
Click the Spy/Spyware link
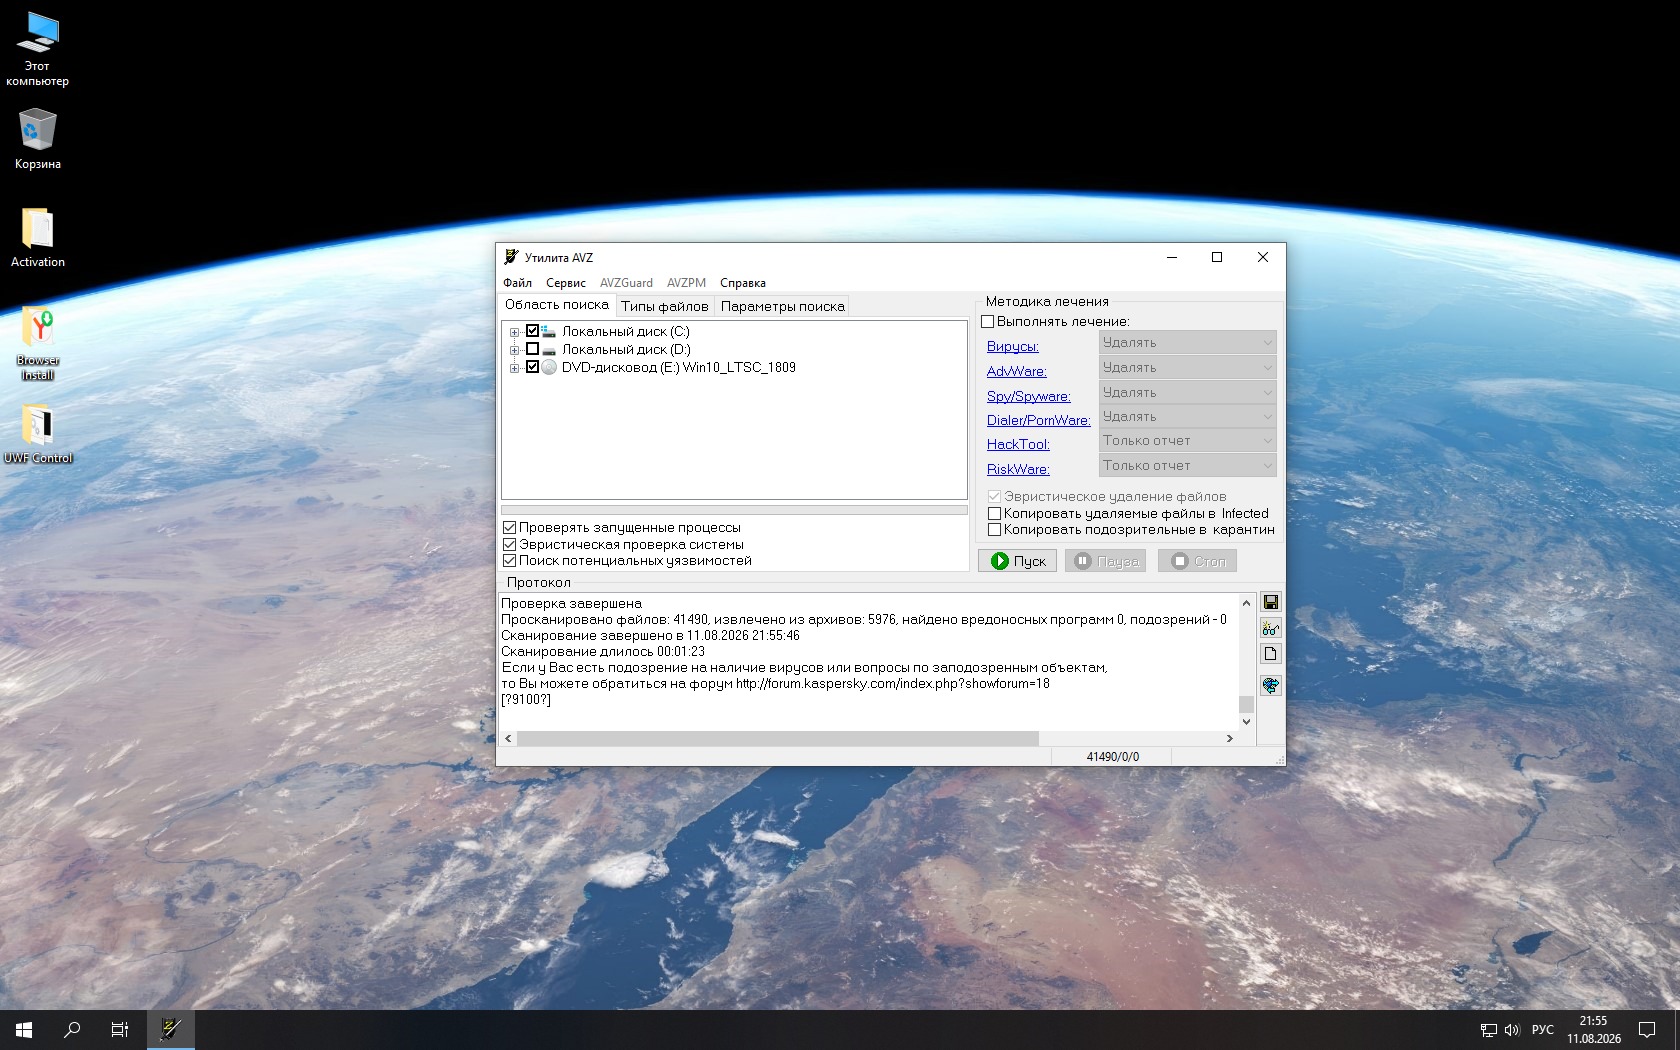[x=1028, y=396]
